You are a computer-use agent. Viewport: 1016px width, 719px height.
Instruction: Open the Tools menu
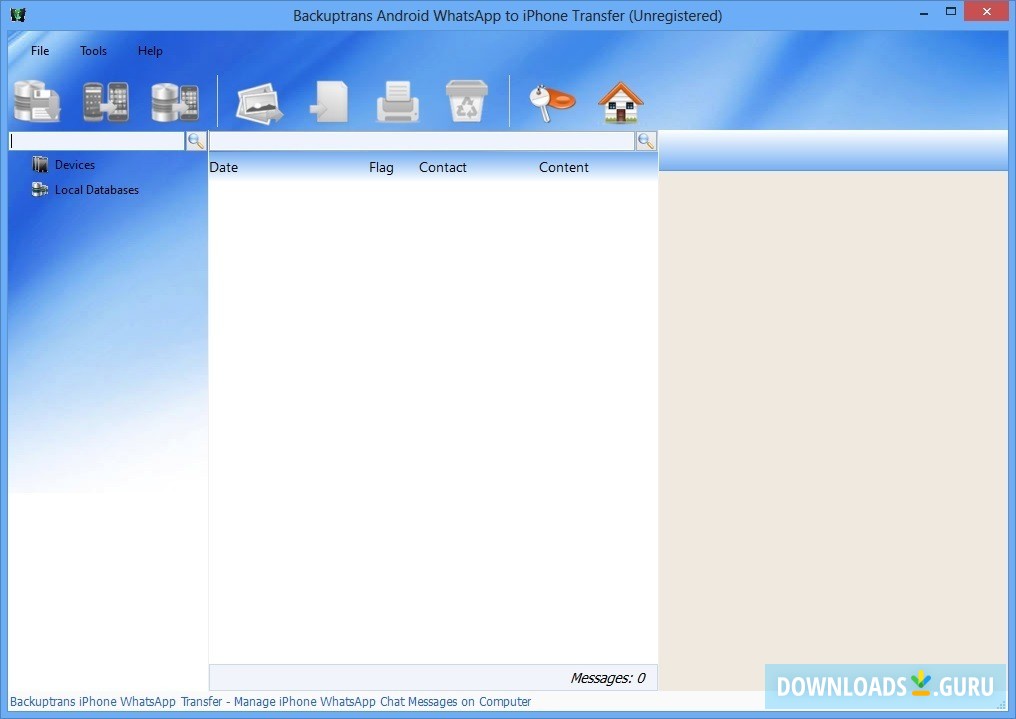[93, 51]
